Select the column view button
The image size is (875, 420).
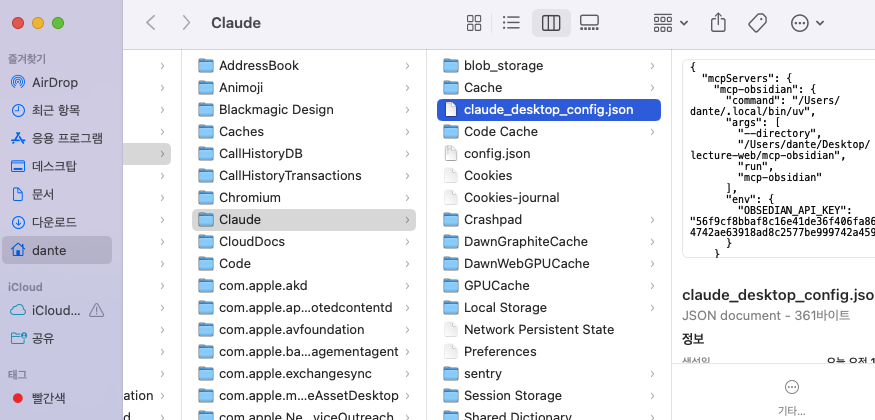pos(551,23)
